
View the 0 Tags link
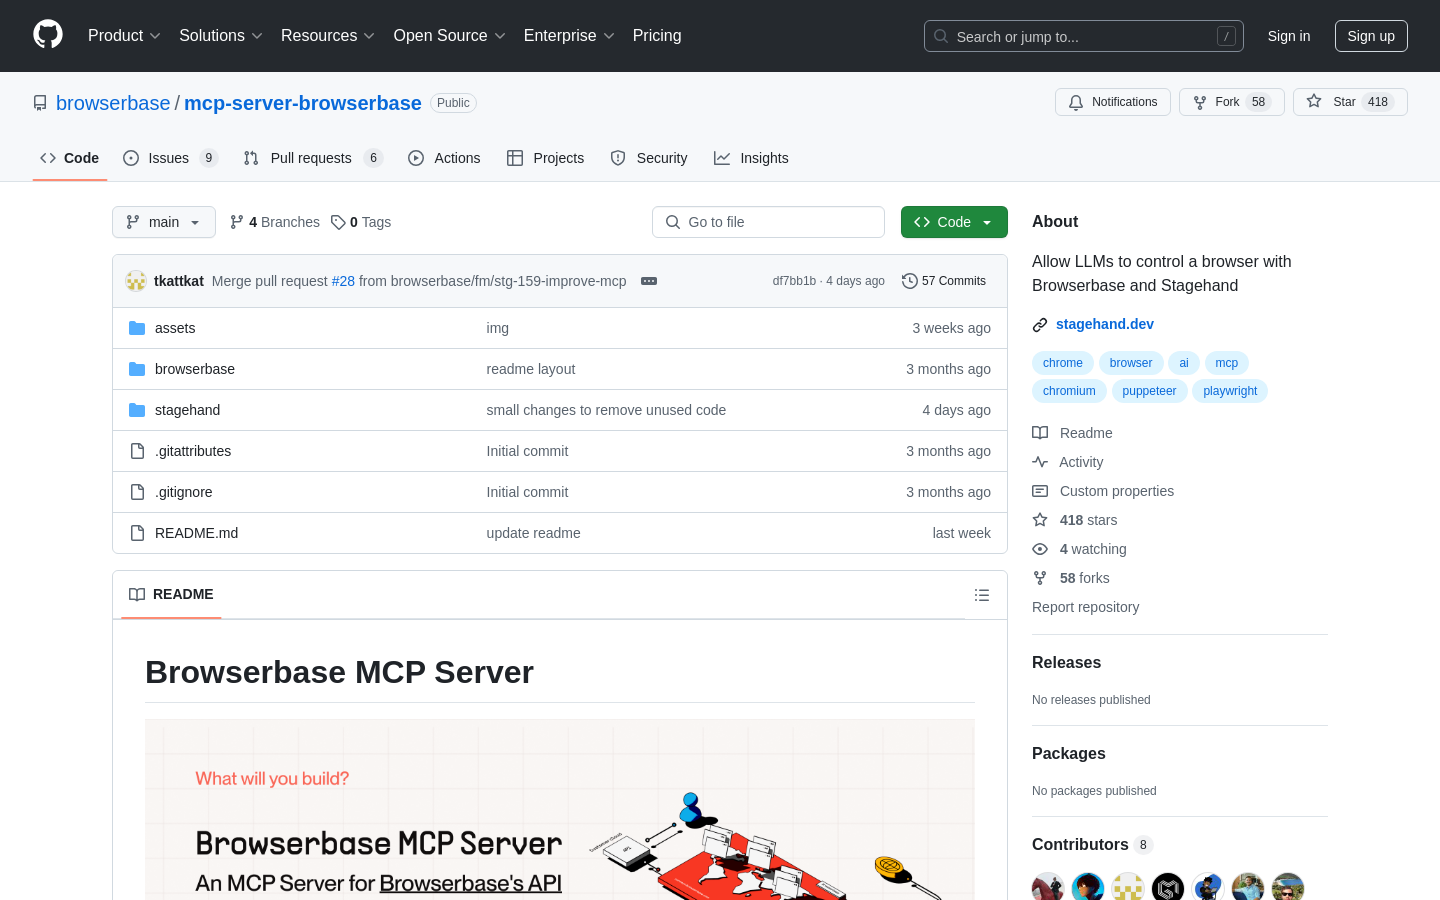coord(361,222)
